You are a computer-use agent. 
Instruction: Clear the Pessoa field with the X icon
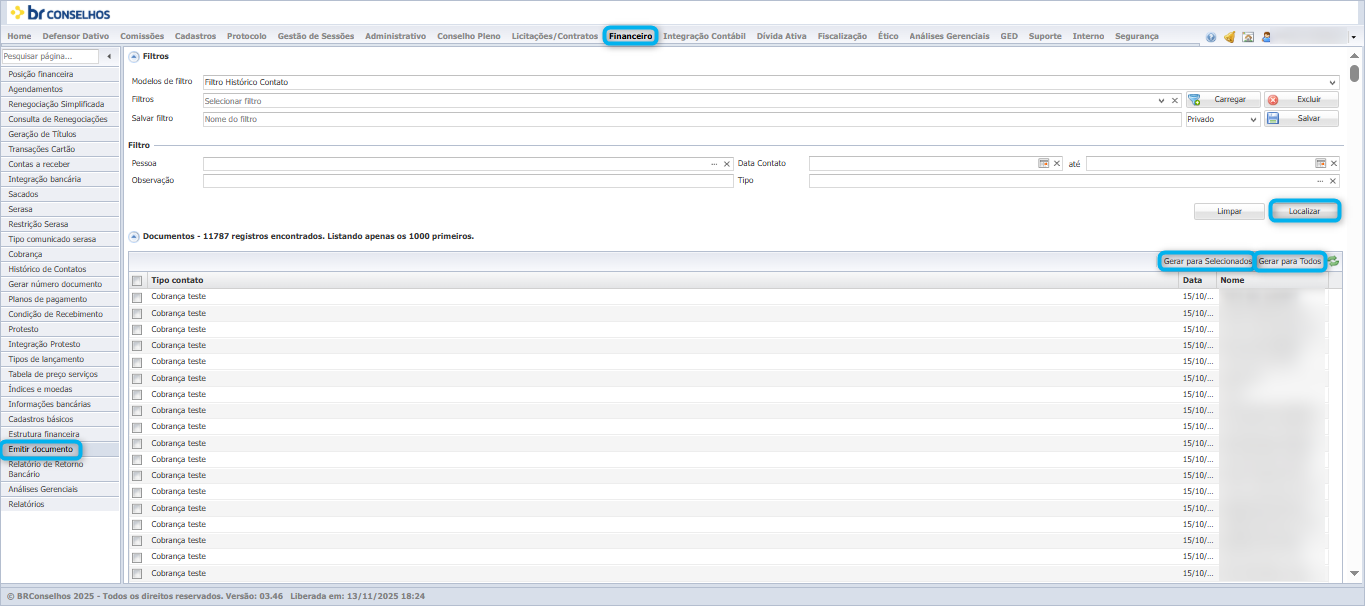tap(727, 163)
